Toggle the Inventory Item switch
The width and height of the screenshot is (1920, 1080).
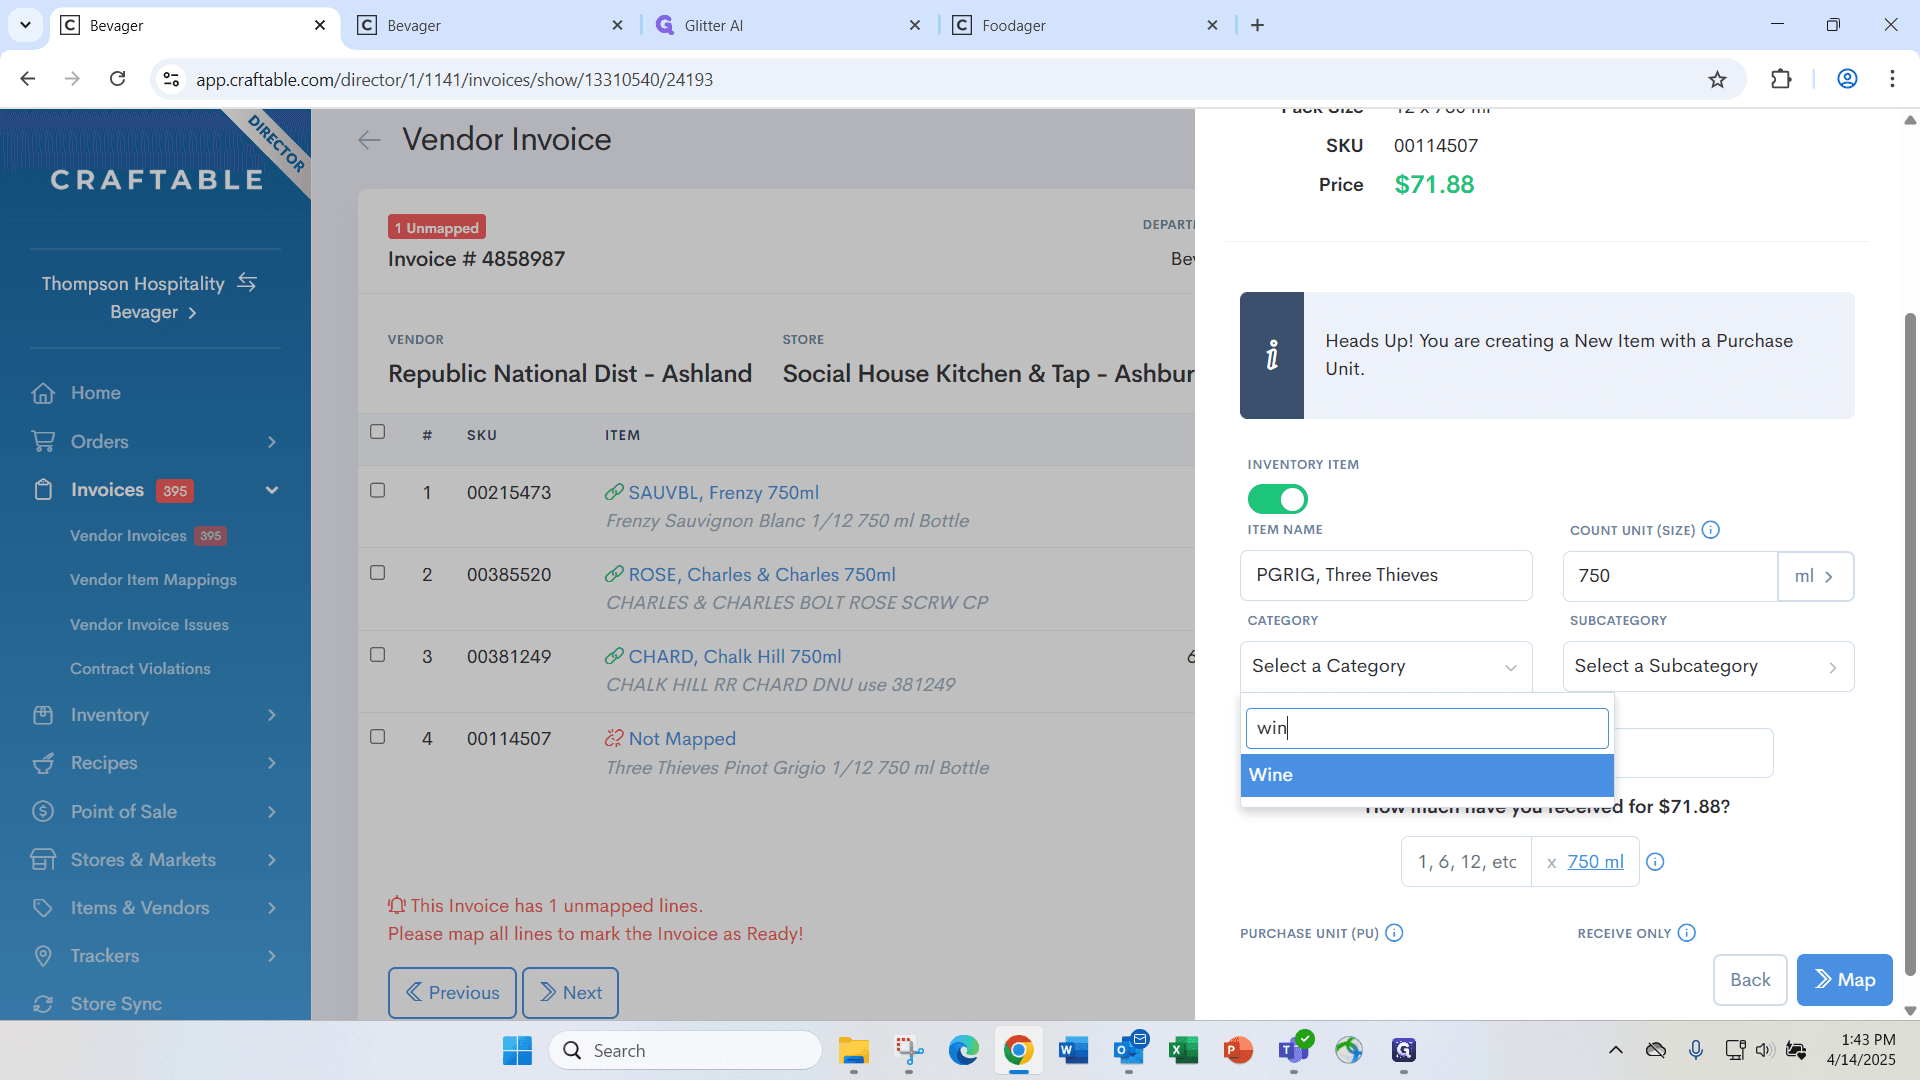1277,498
